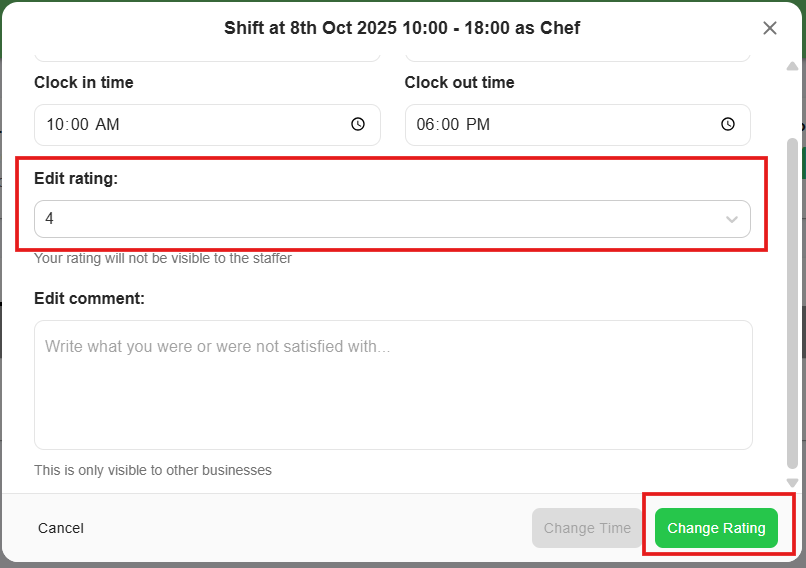Select the minutes in Clock in time
Screen dimensions: 806x568
[x=80, y=125]
